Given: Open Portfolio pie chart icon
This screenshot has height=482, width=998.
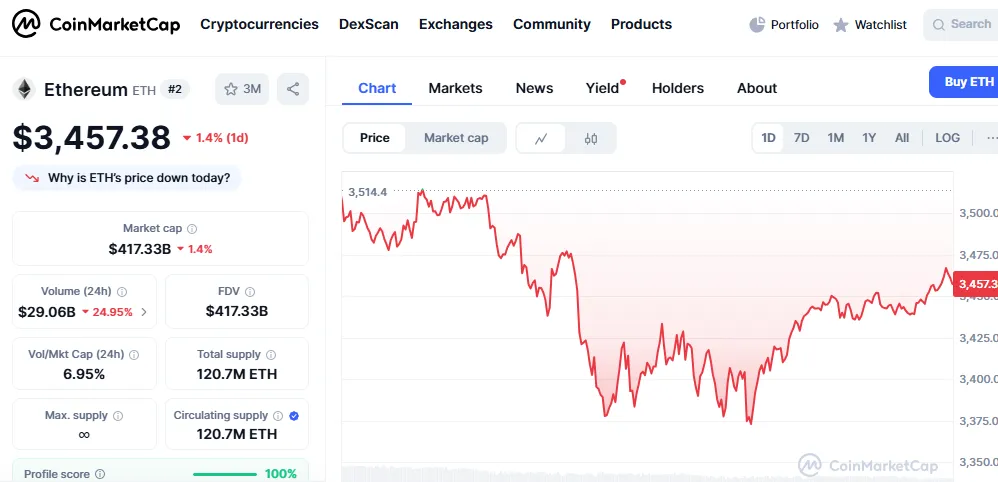Looking at the screenshot, I should point(757,25).
